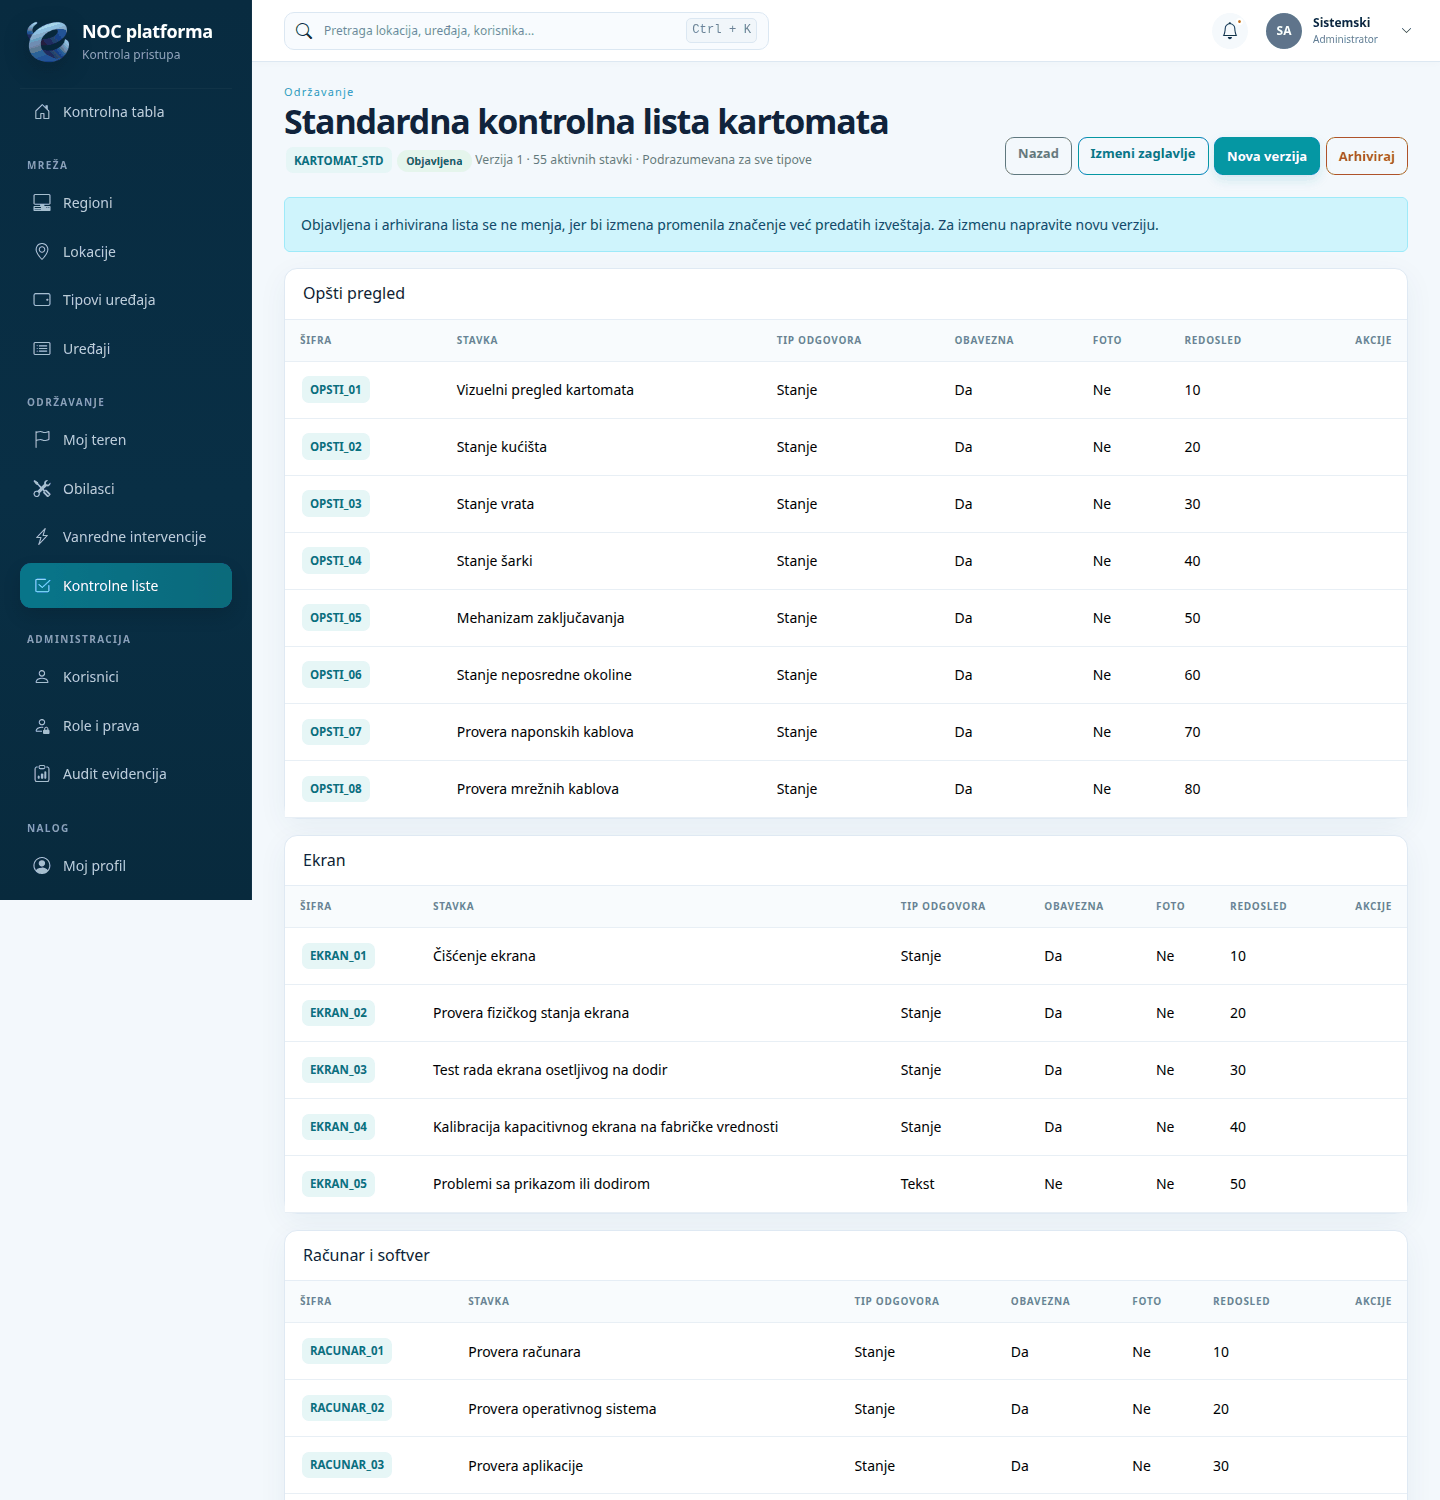Click the 'Stanje šarki' item text
This screenshot has height=1500, width=1440.
pyautogui.click(x=495, y=561)
